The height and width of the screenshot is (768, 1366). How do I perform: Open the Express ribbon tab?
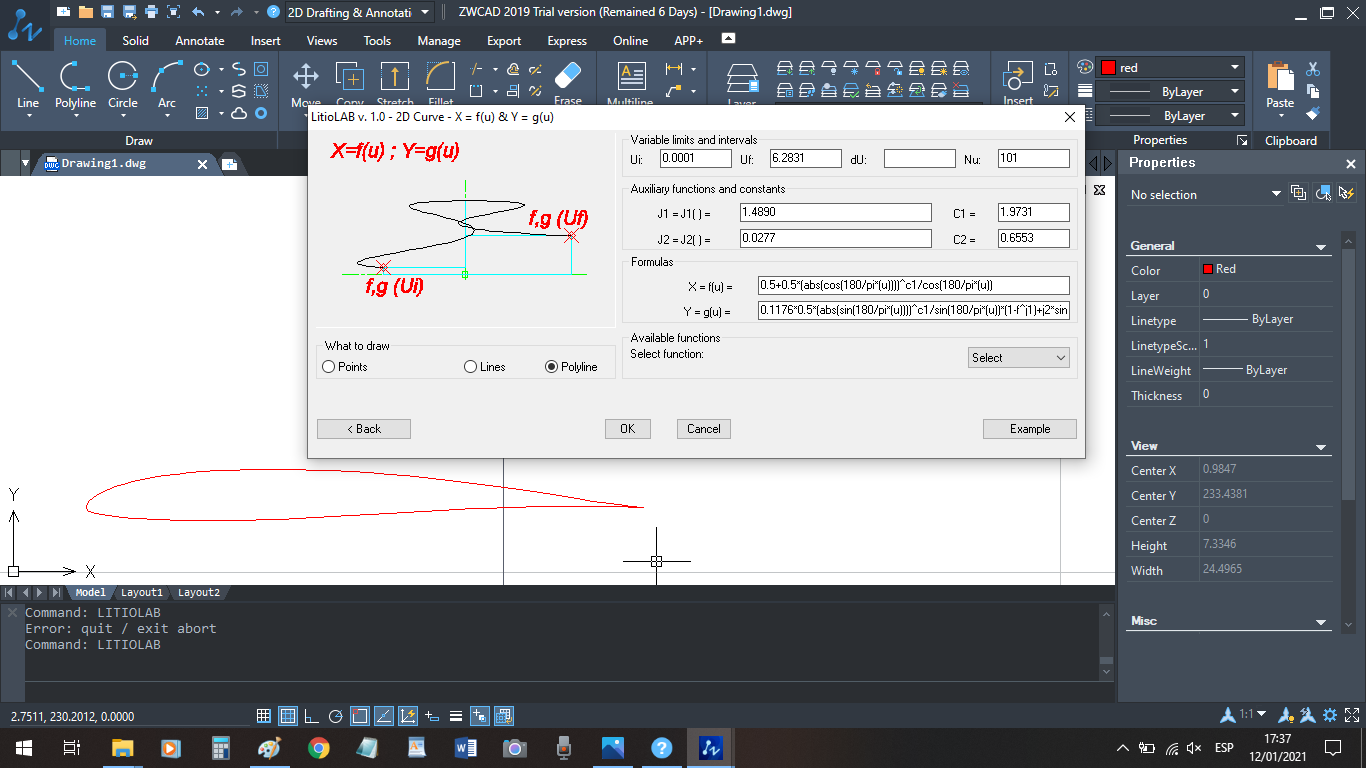point(567,41)
